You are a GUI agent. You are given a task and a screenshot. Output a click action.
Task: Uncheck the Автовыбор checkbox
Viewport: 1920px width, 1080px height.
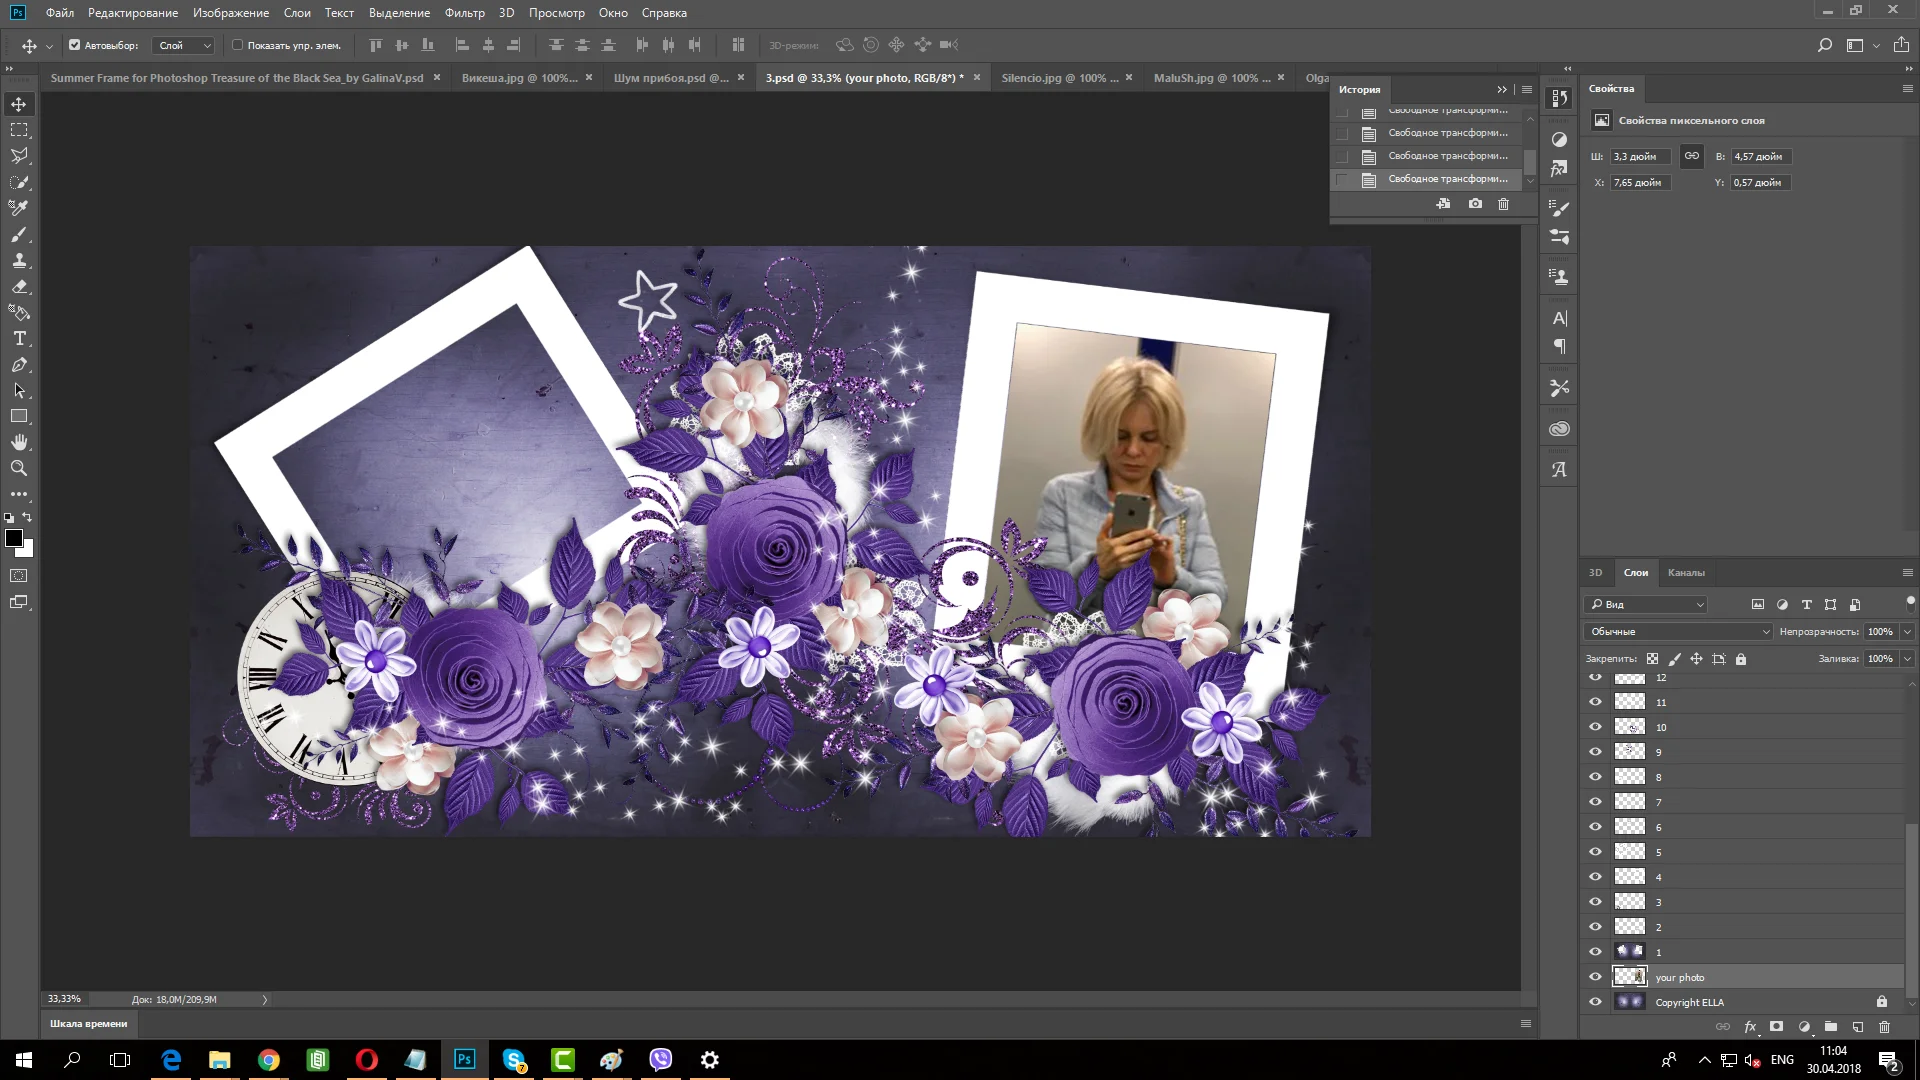click(x=74, y=45)
